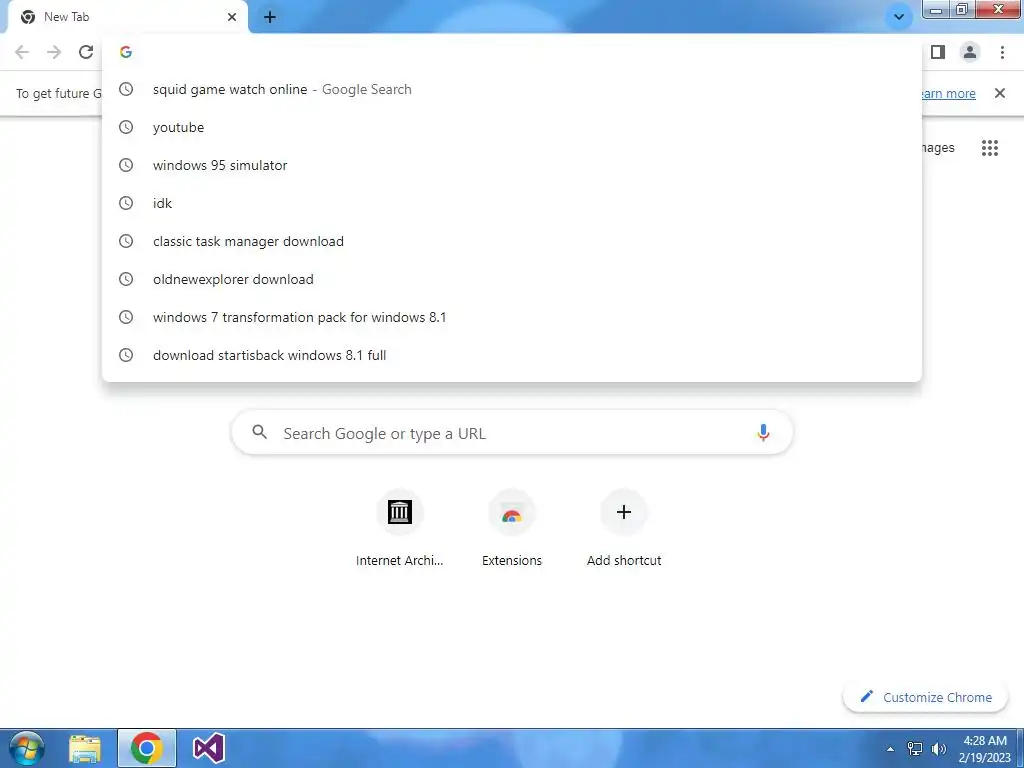Launch Visual Studio from the taskbar
This screenshot has width=1024, height=768.
pyautogui.click(x=209, y=748)
